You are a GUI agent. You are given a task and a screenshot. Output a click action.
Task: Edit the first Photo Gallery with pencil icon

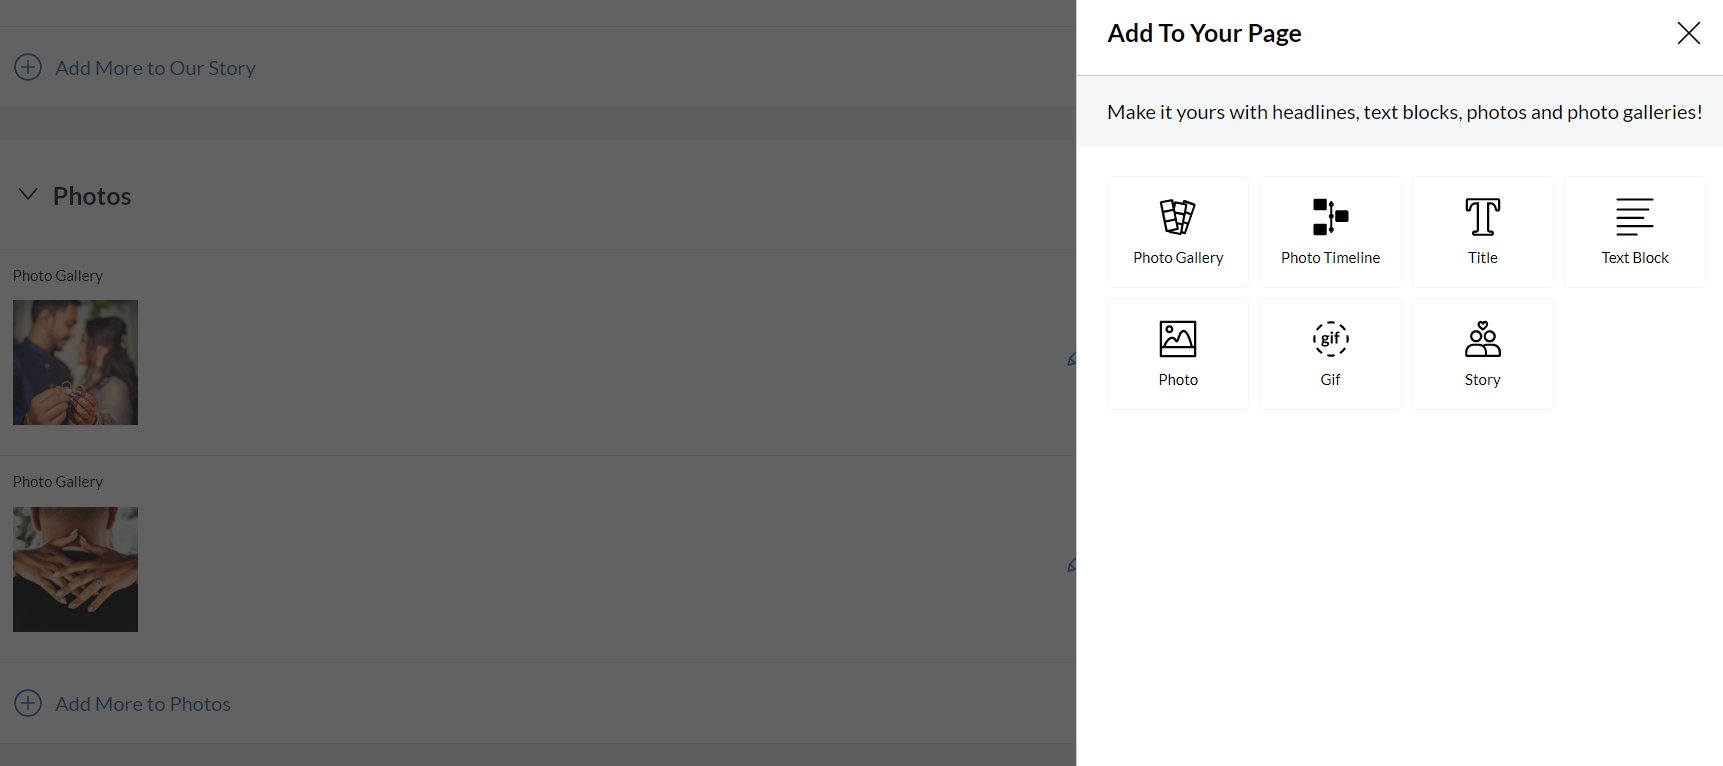click(1071, 359)
